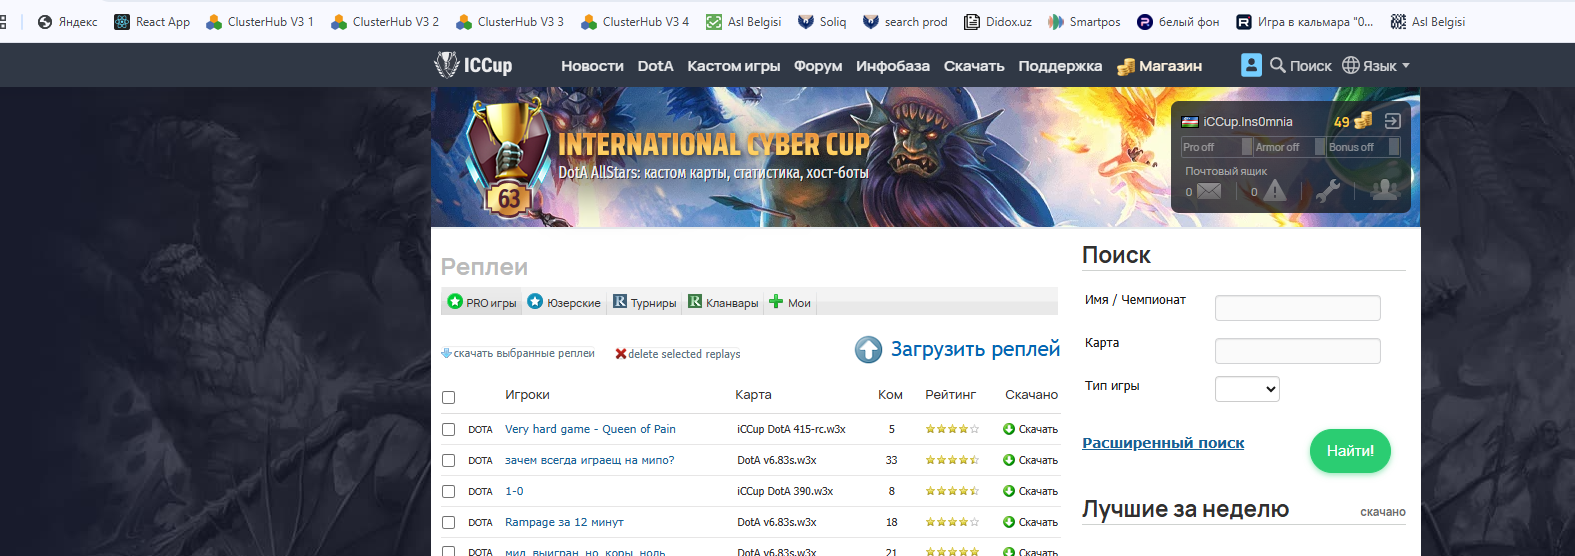
Task: Open the Форум menu
Action: point(818,66)
